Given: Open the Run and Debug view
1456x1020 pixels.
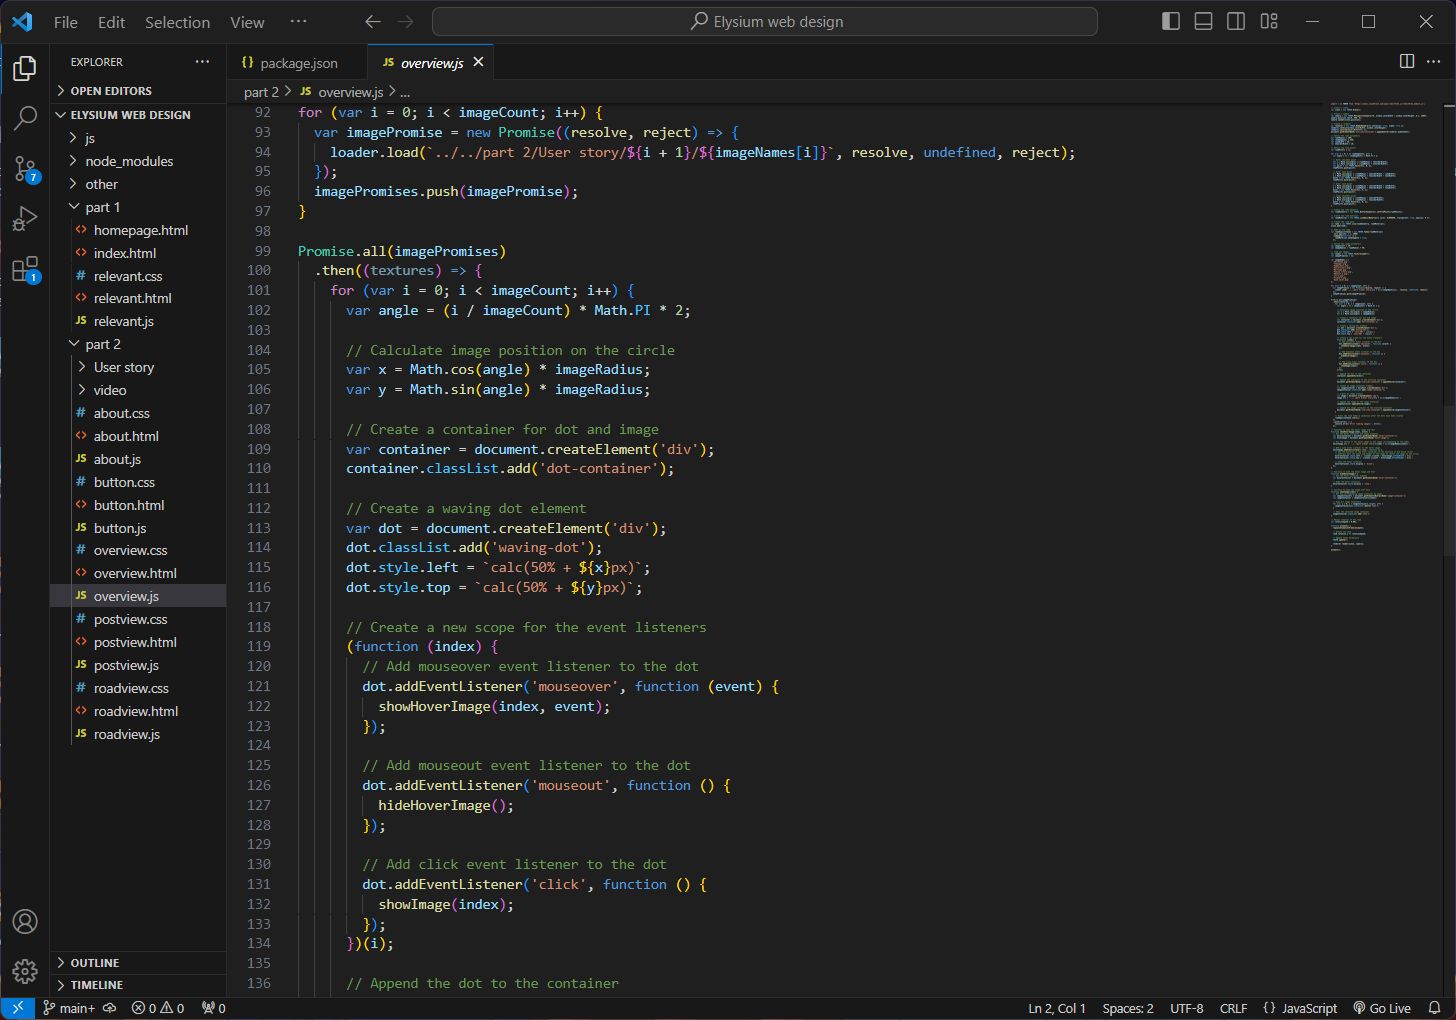Looking at the screenshot, I should tap(25, 219).
